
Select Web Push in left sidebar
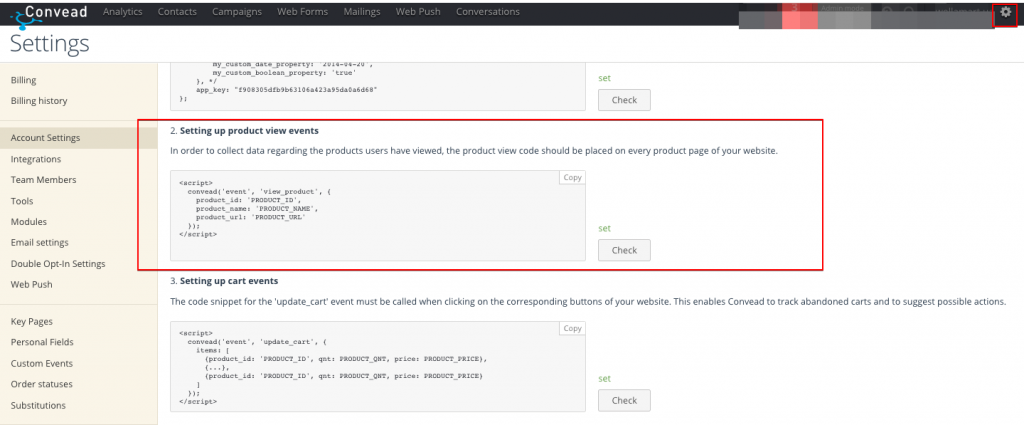(x=31, y=285)
